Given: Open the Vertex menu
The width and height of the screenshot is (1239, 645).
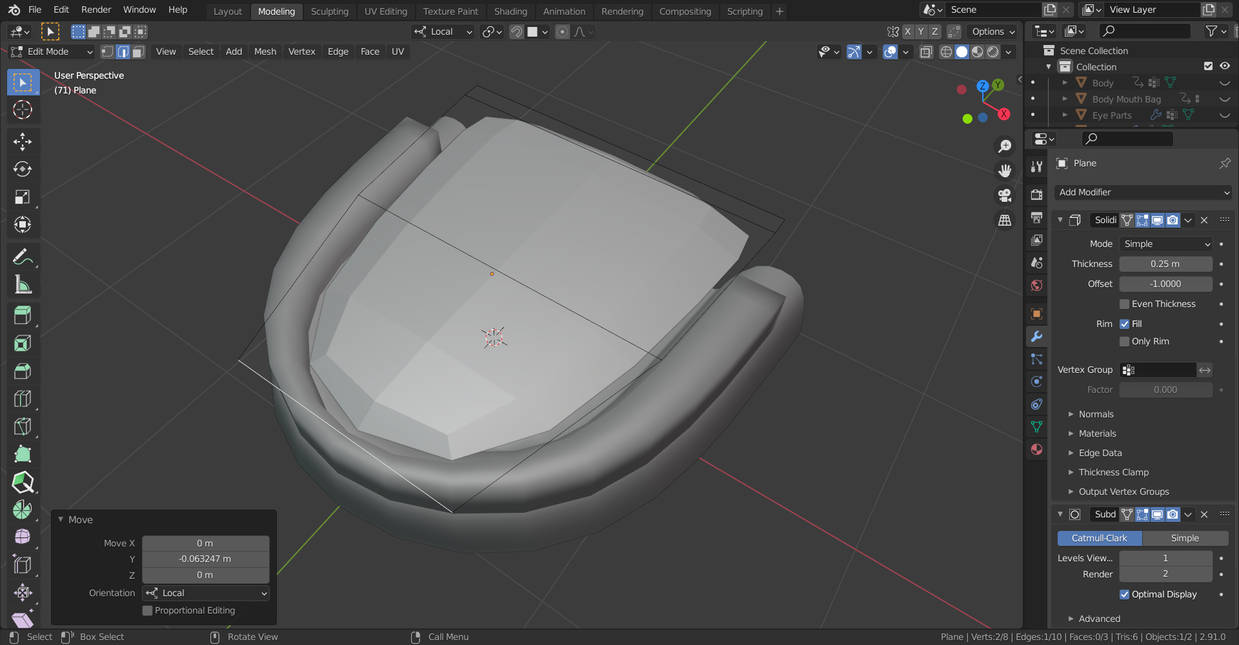Looking at the screenshot, I should [301, 51].
